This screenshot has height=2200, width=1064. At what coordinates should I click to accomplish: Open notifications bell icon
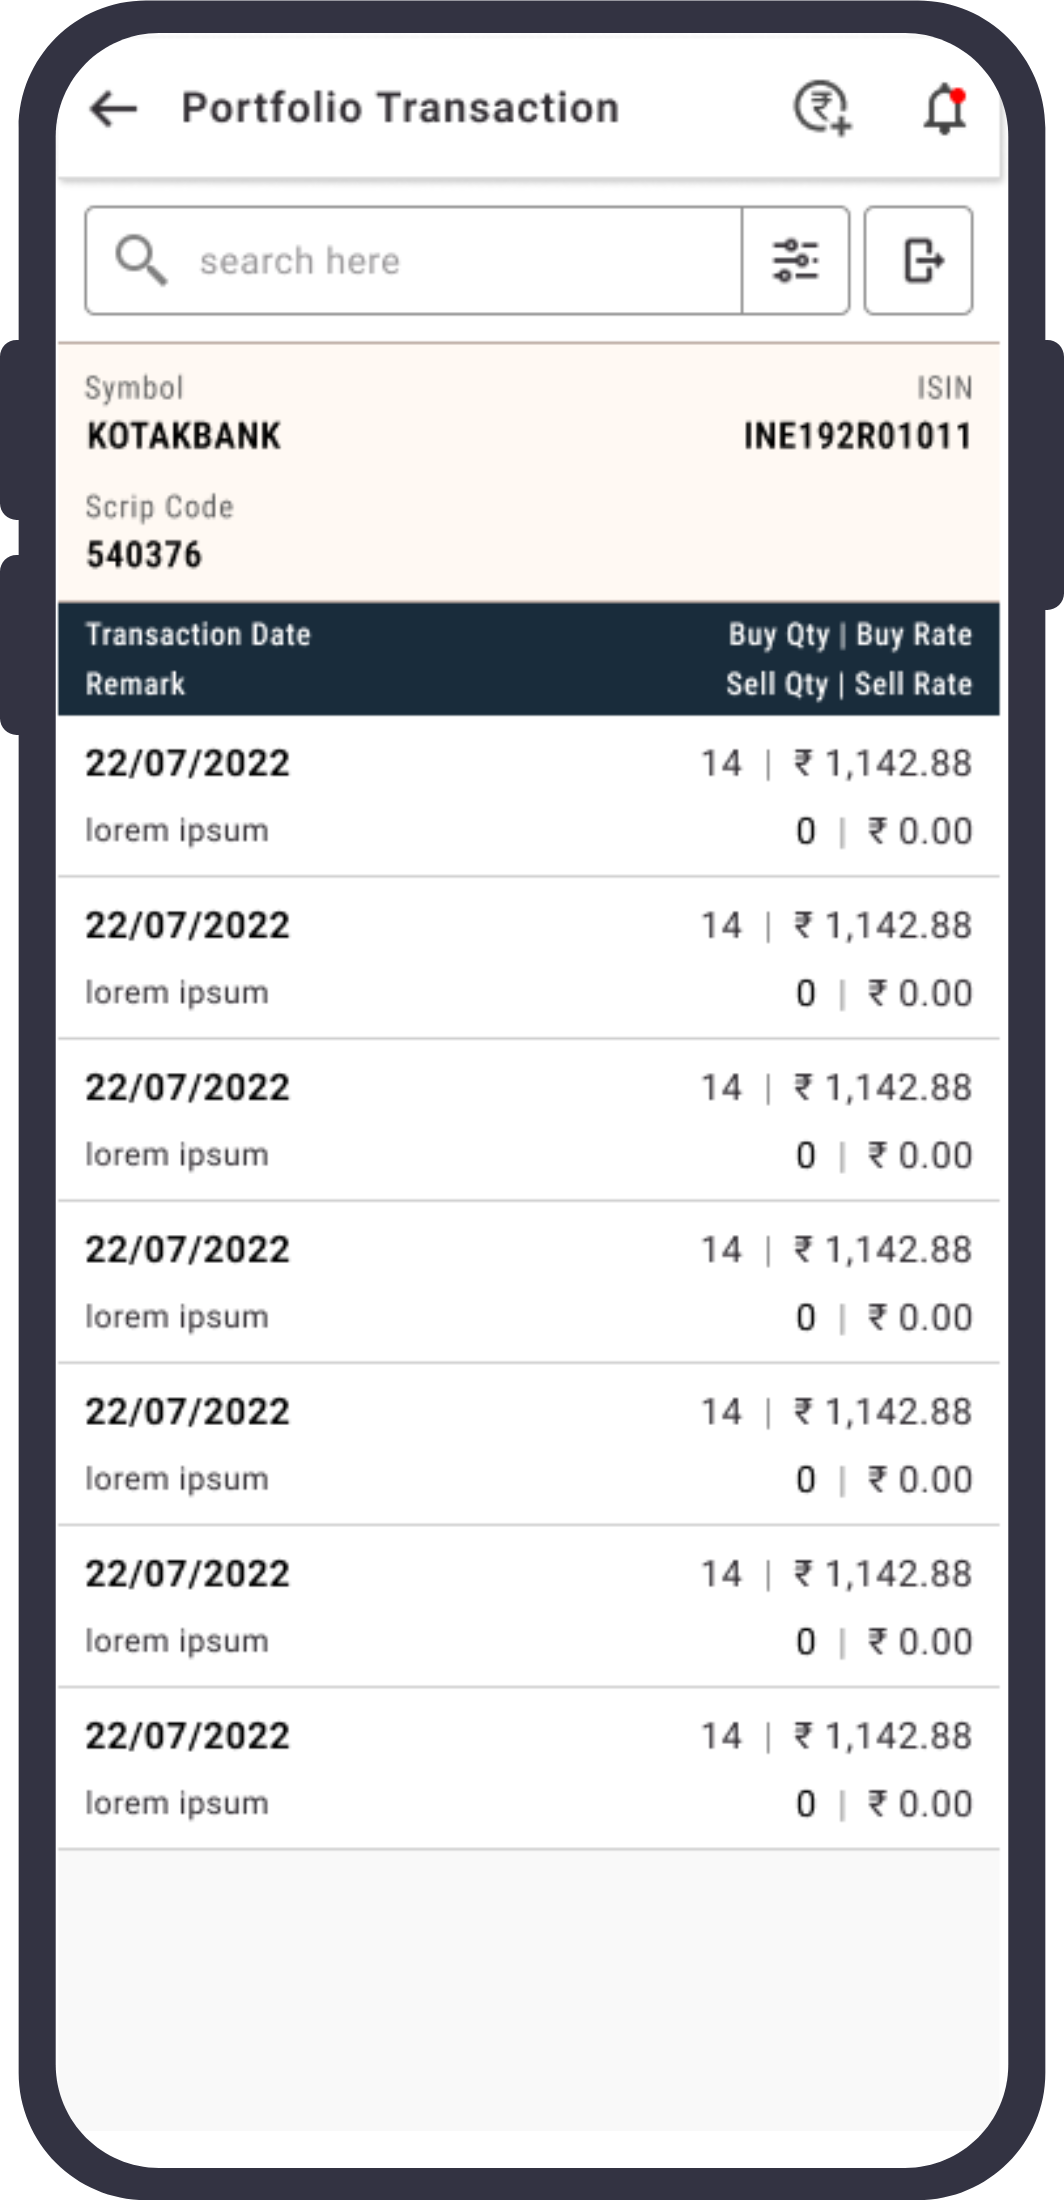tap(944, 109)
